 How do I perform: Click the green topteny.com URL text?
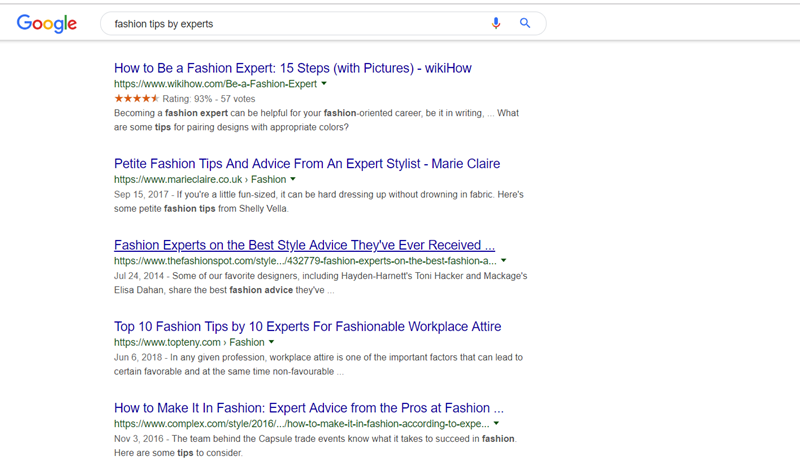tap(189, 342)
